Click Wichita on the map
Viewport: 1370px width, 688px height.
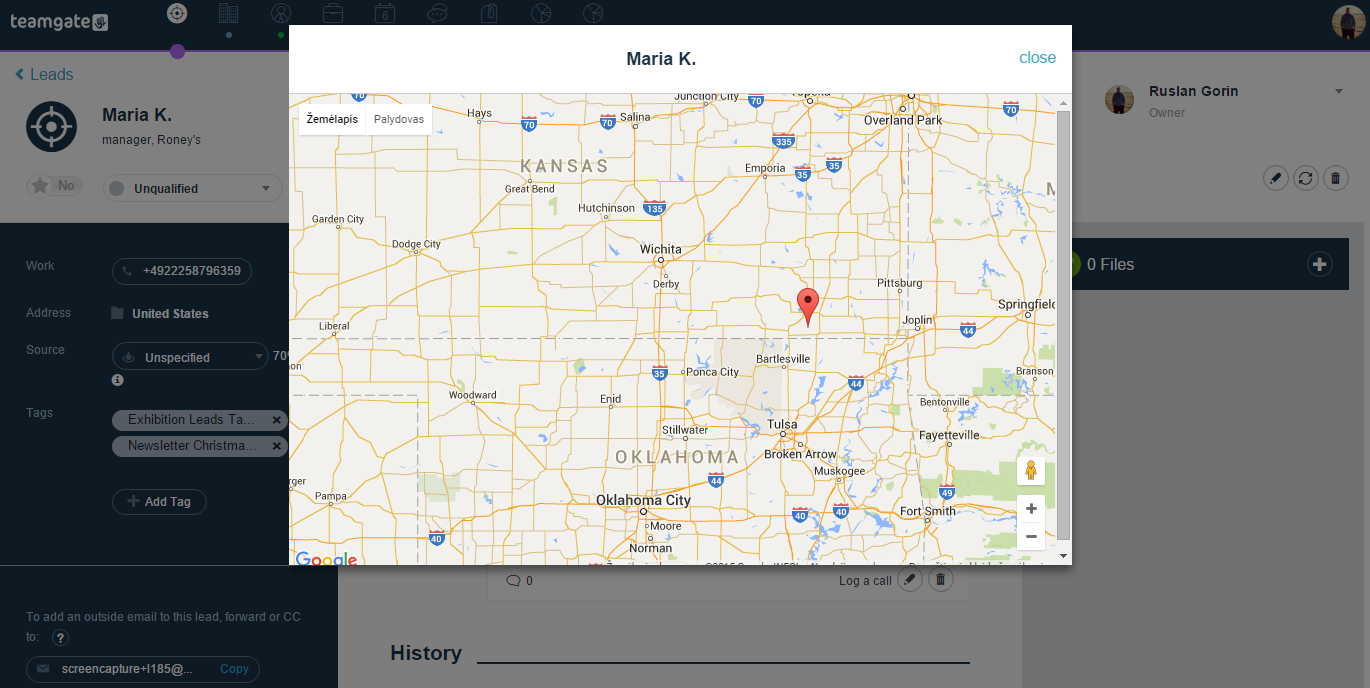pos(661,250)
